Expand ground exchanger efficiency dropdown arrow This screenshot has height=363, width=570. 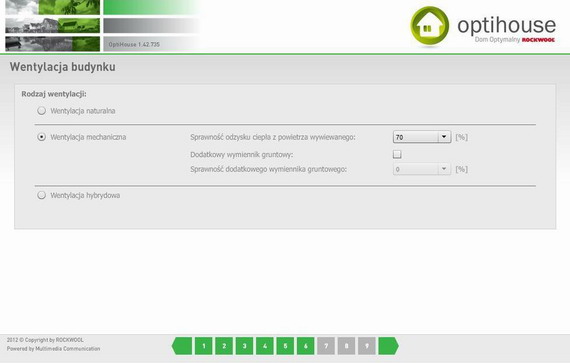443,169
